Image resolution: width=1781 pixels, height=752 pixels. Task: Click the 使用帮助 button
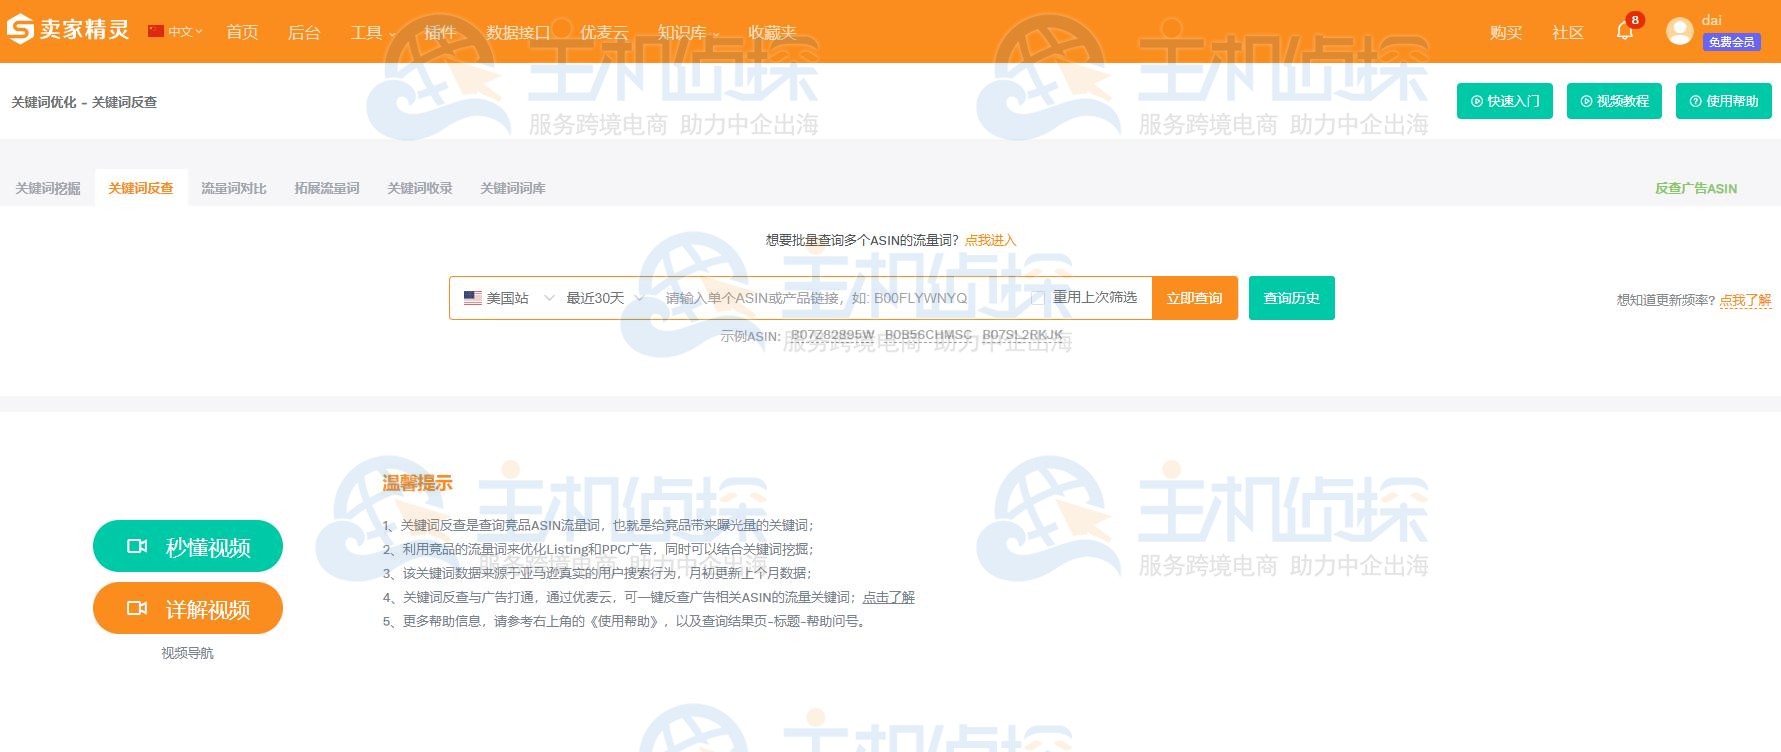pos(1724,101)
